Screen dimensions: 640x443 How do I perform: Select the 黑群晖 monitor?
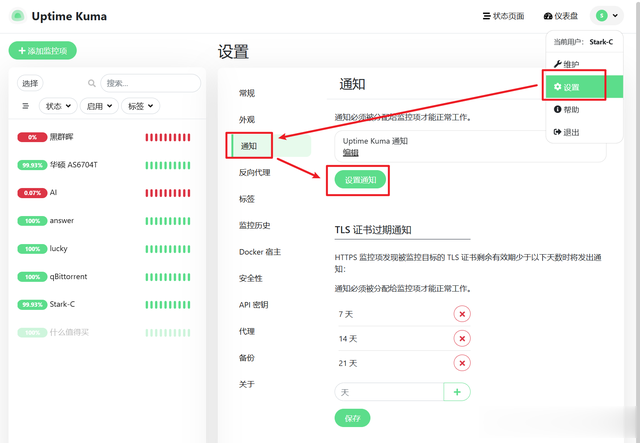pyautogui.click(x=104, y=137)
